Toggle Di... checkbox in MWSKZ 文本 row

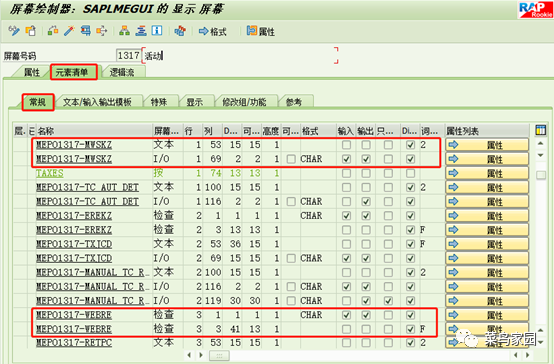(x=410, y=145)
